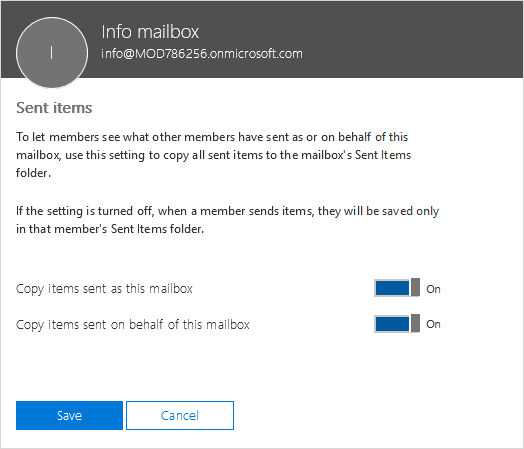Click the Sent items heading

click(x=54, y=108)
